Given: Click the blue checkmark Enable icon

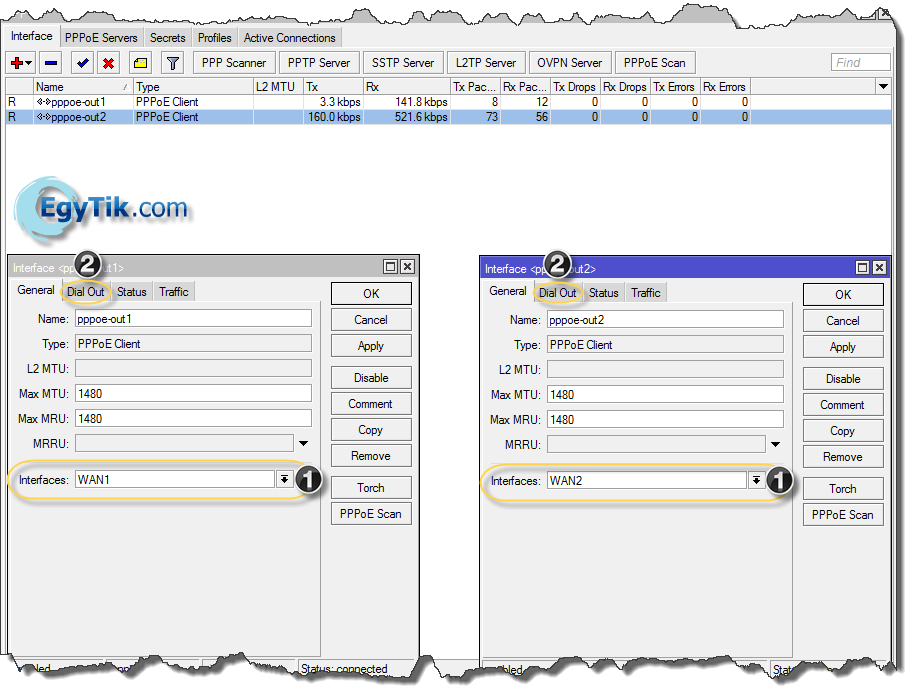Looking at the screenshot, I should (x=83, y=63).
